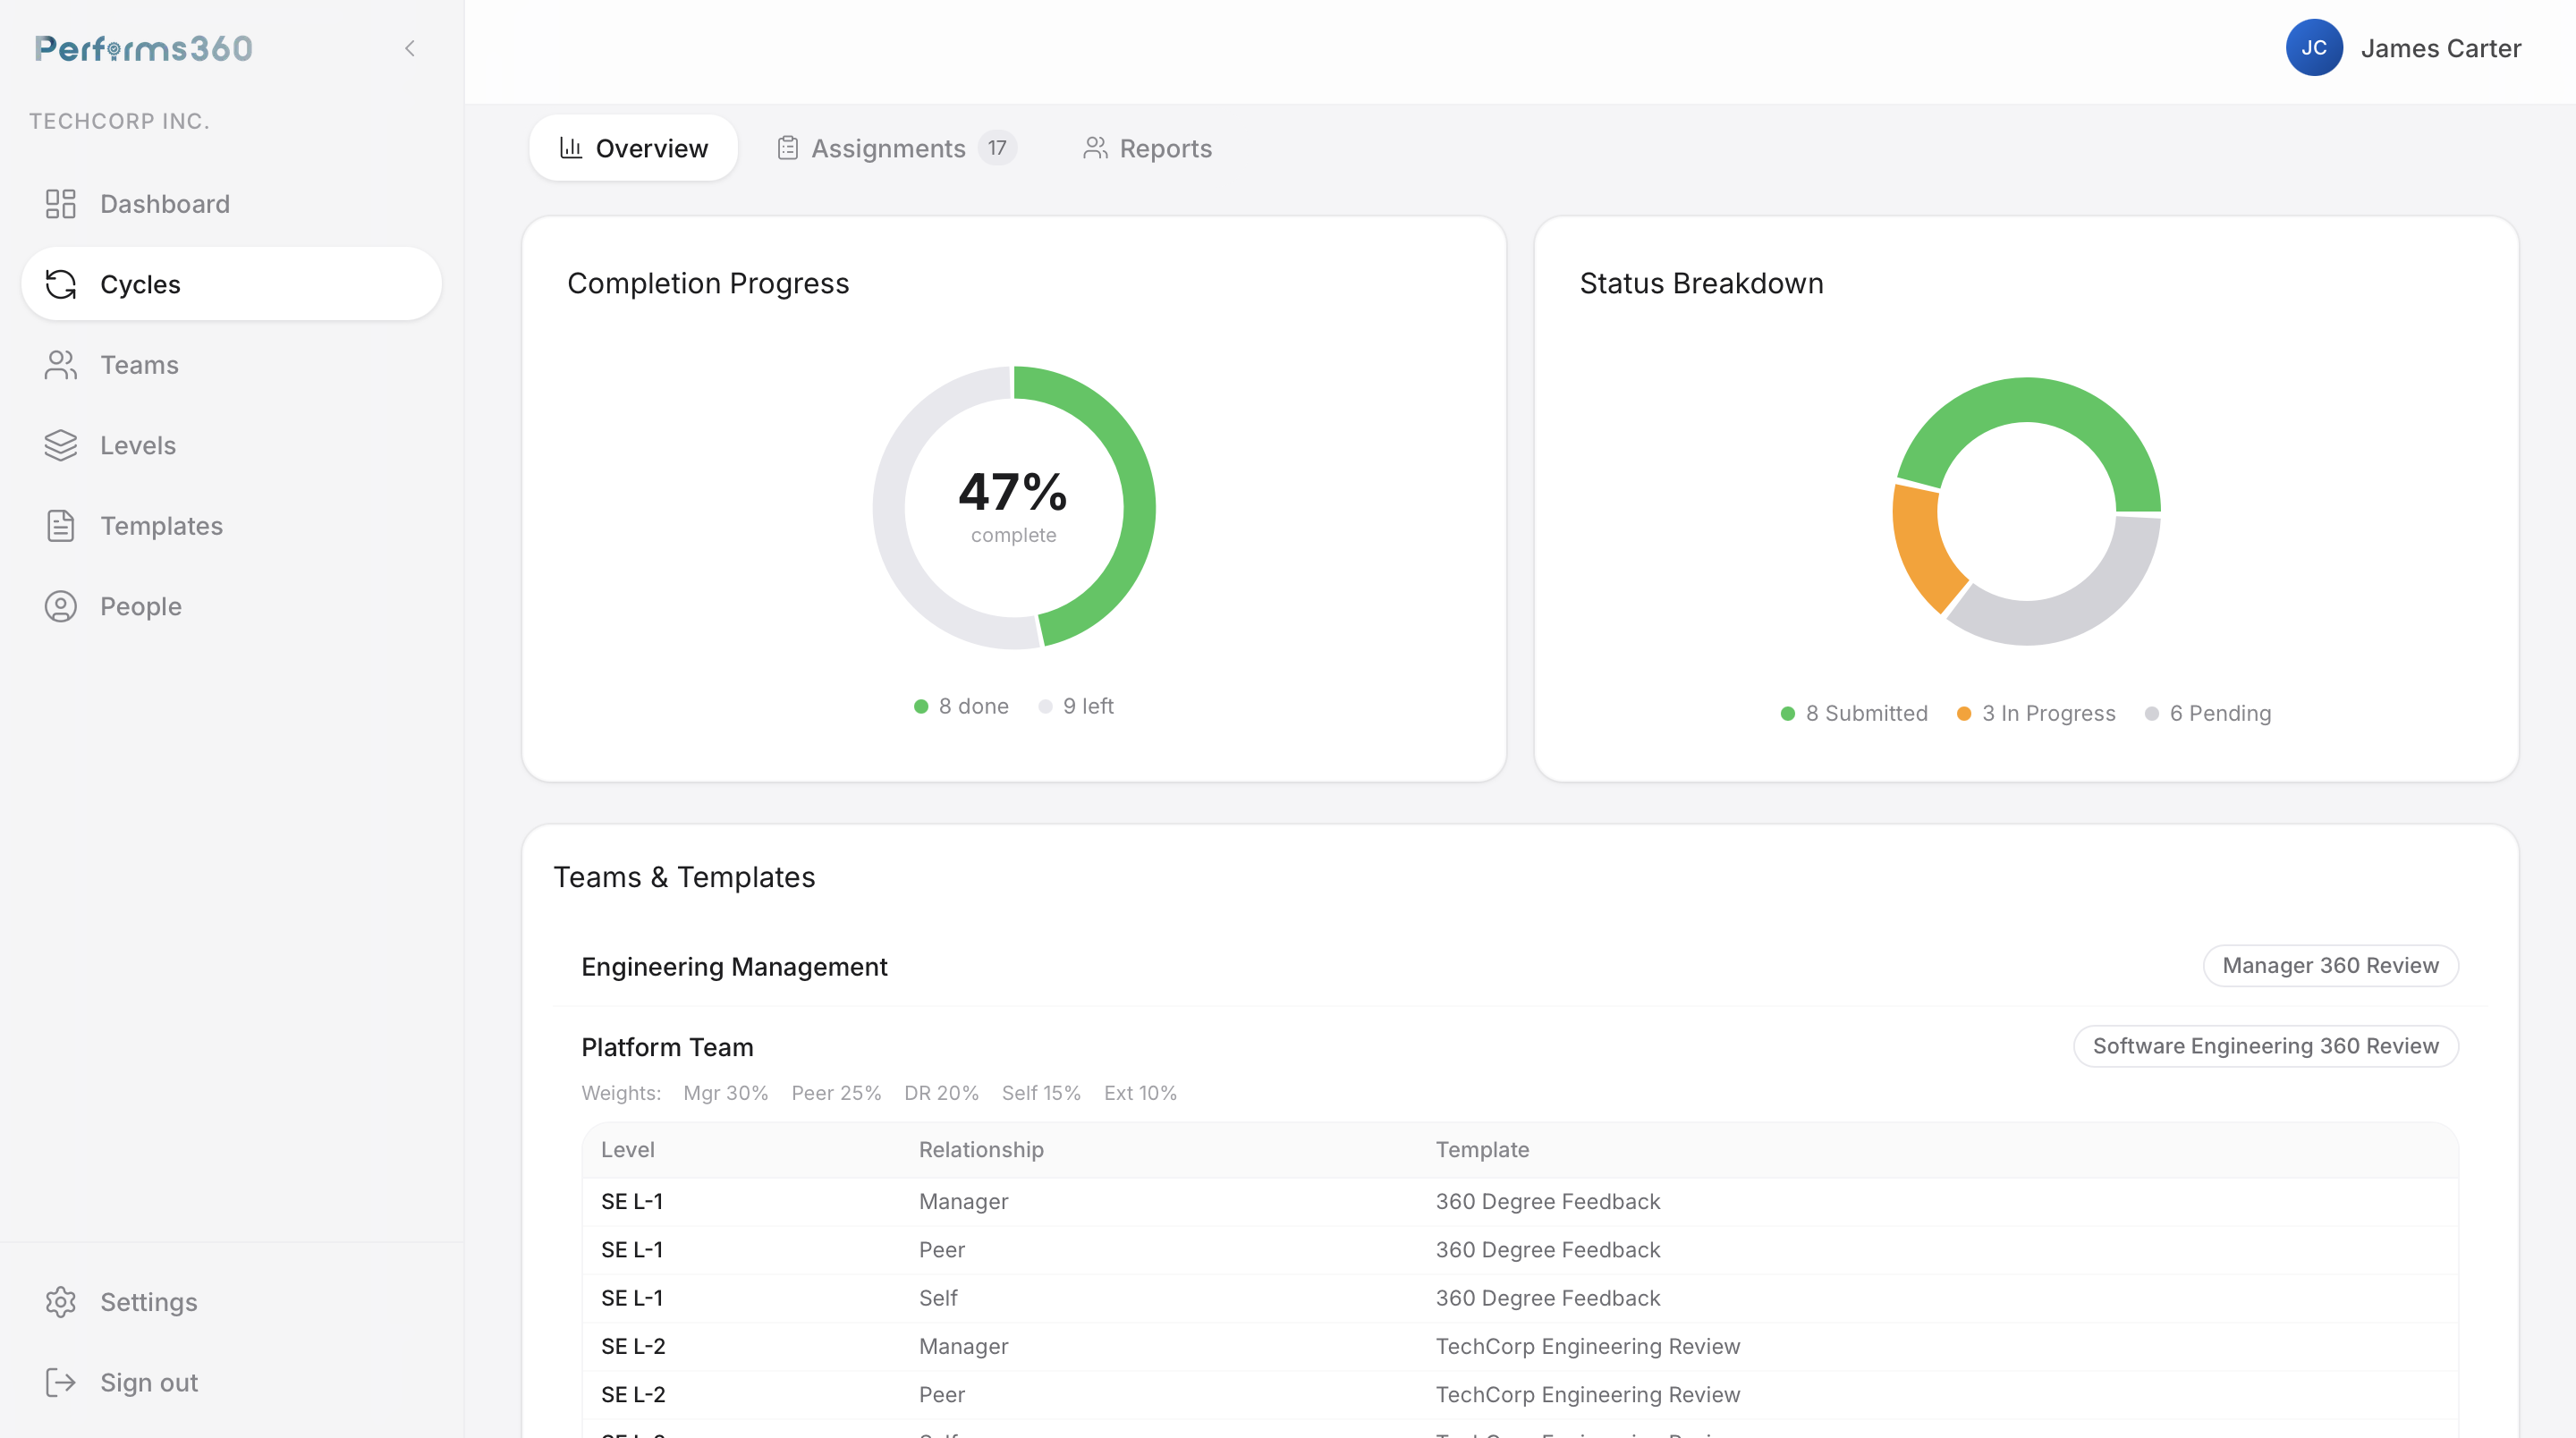Click the Manager 360 Review badge

[2330, 965]
